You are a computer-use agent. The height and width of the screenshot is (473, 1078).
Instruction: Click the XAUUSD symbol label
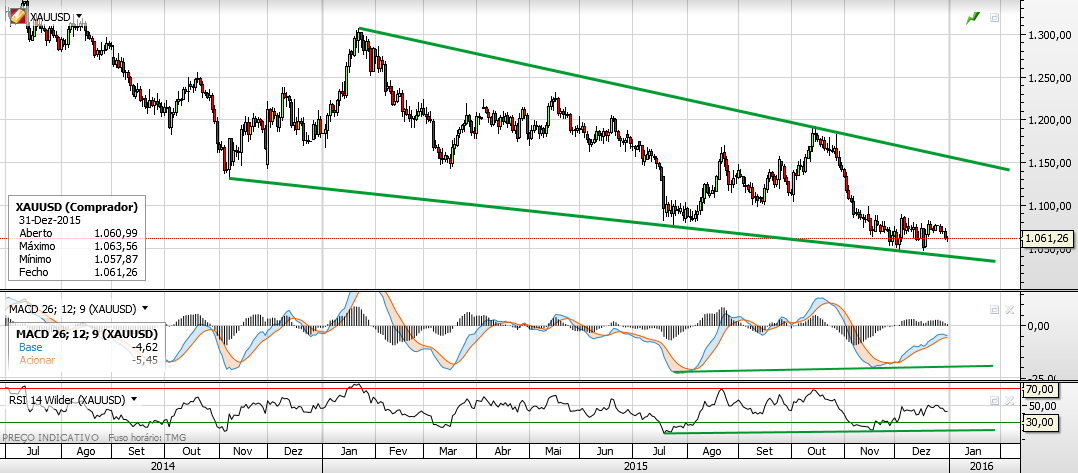(51, 18)
